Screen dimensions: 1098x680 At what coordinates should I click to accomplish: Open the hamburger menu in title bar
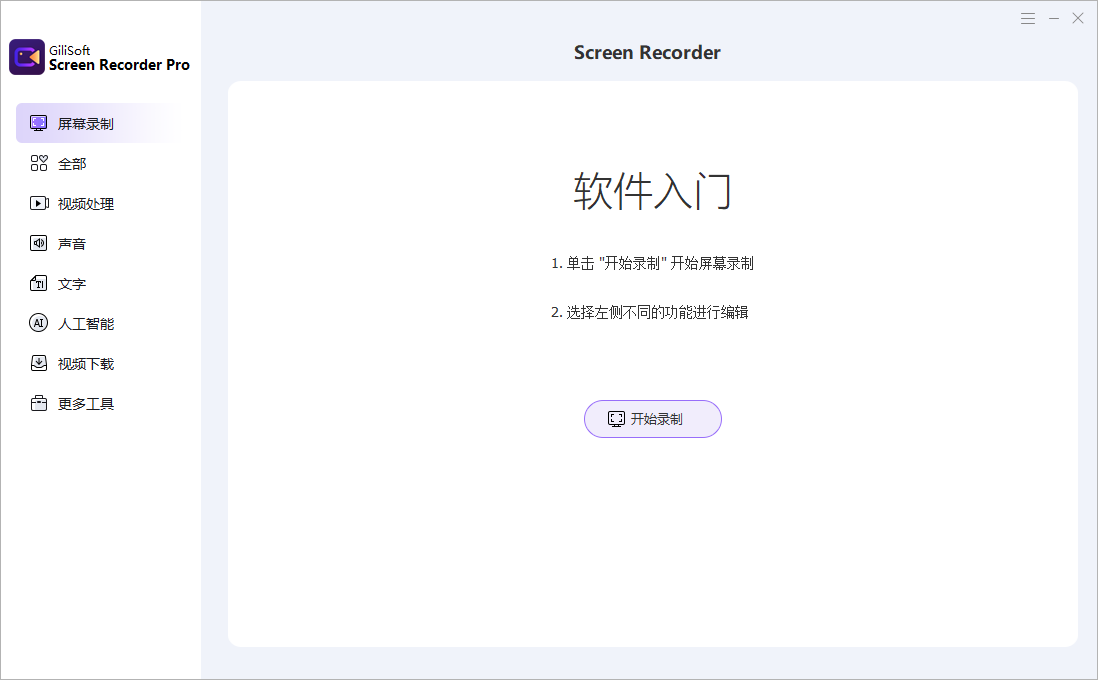point(1027,19)
